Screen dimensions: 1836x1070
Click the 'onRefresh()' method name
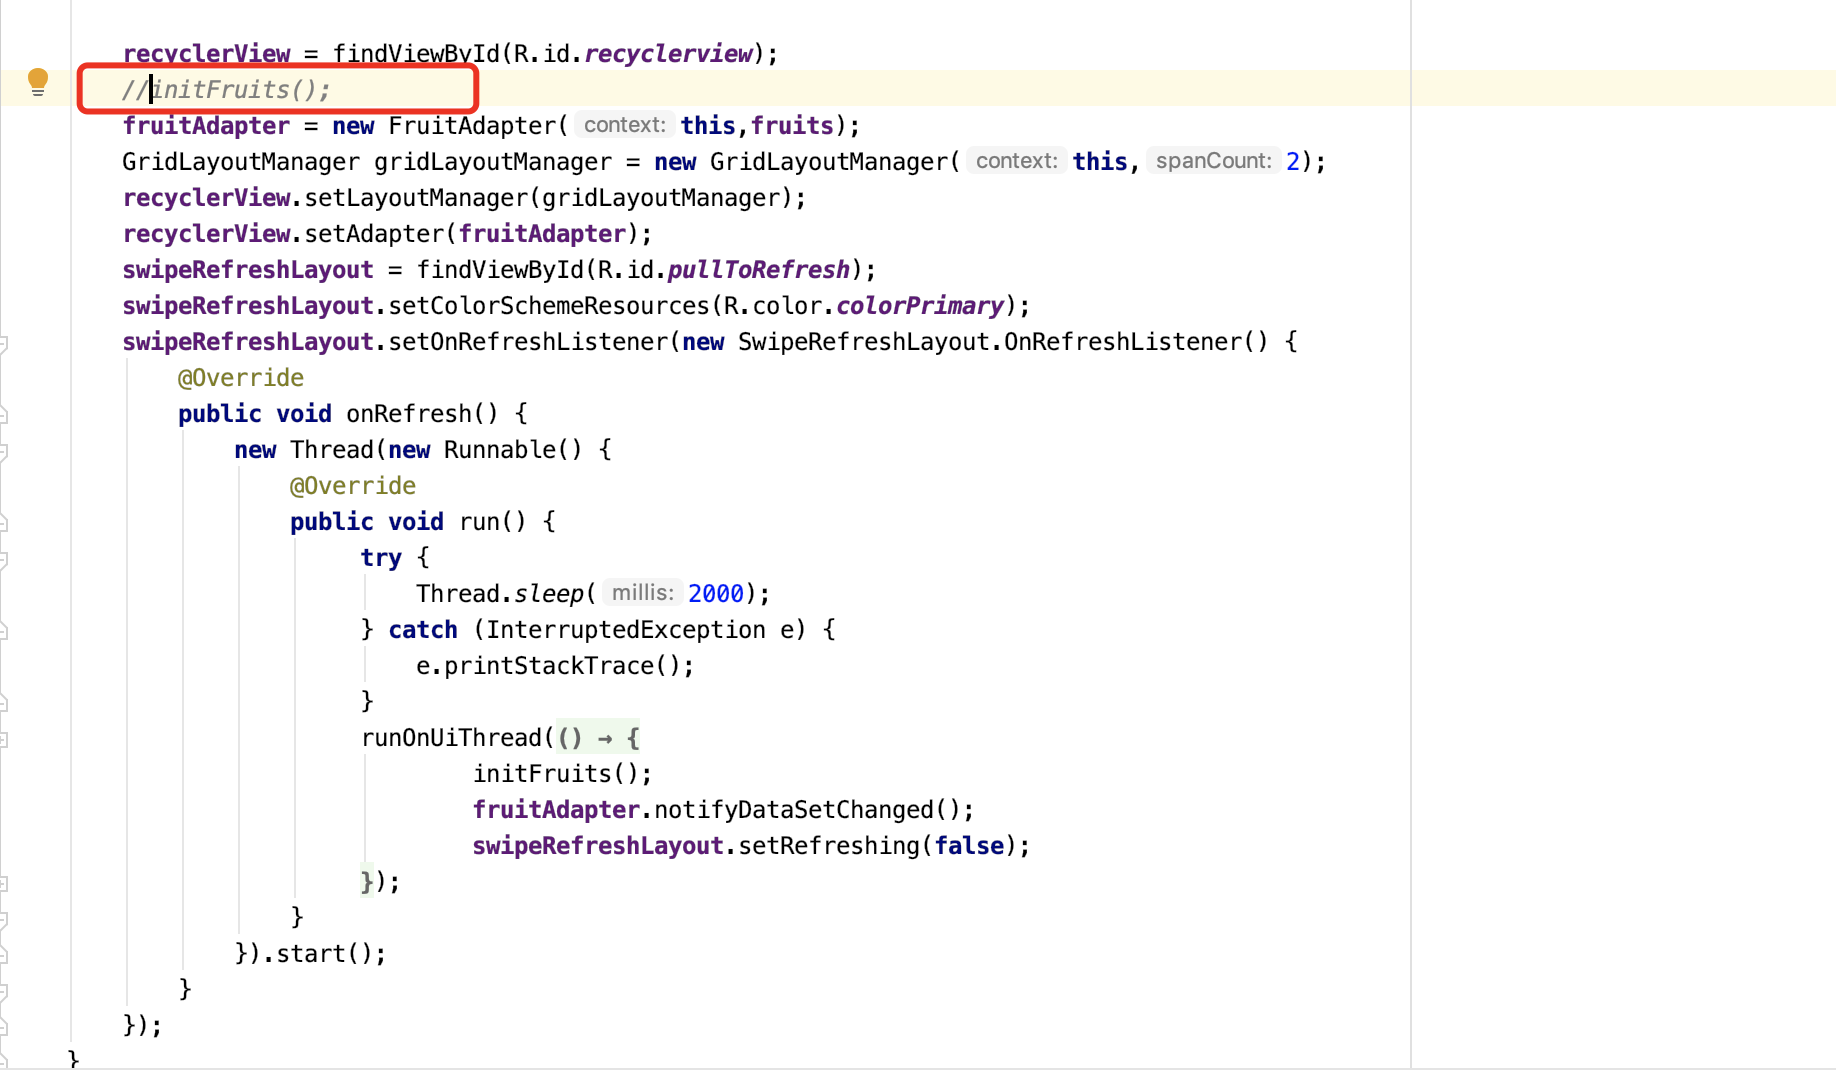(x=422, y=414)
